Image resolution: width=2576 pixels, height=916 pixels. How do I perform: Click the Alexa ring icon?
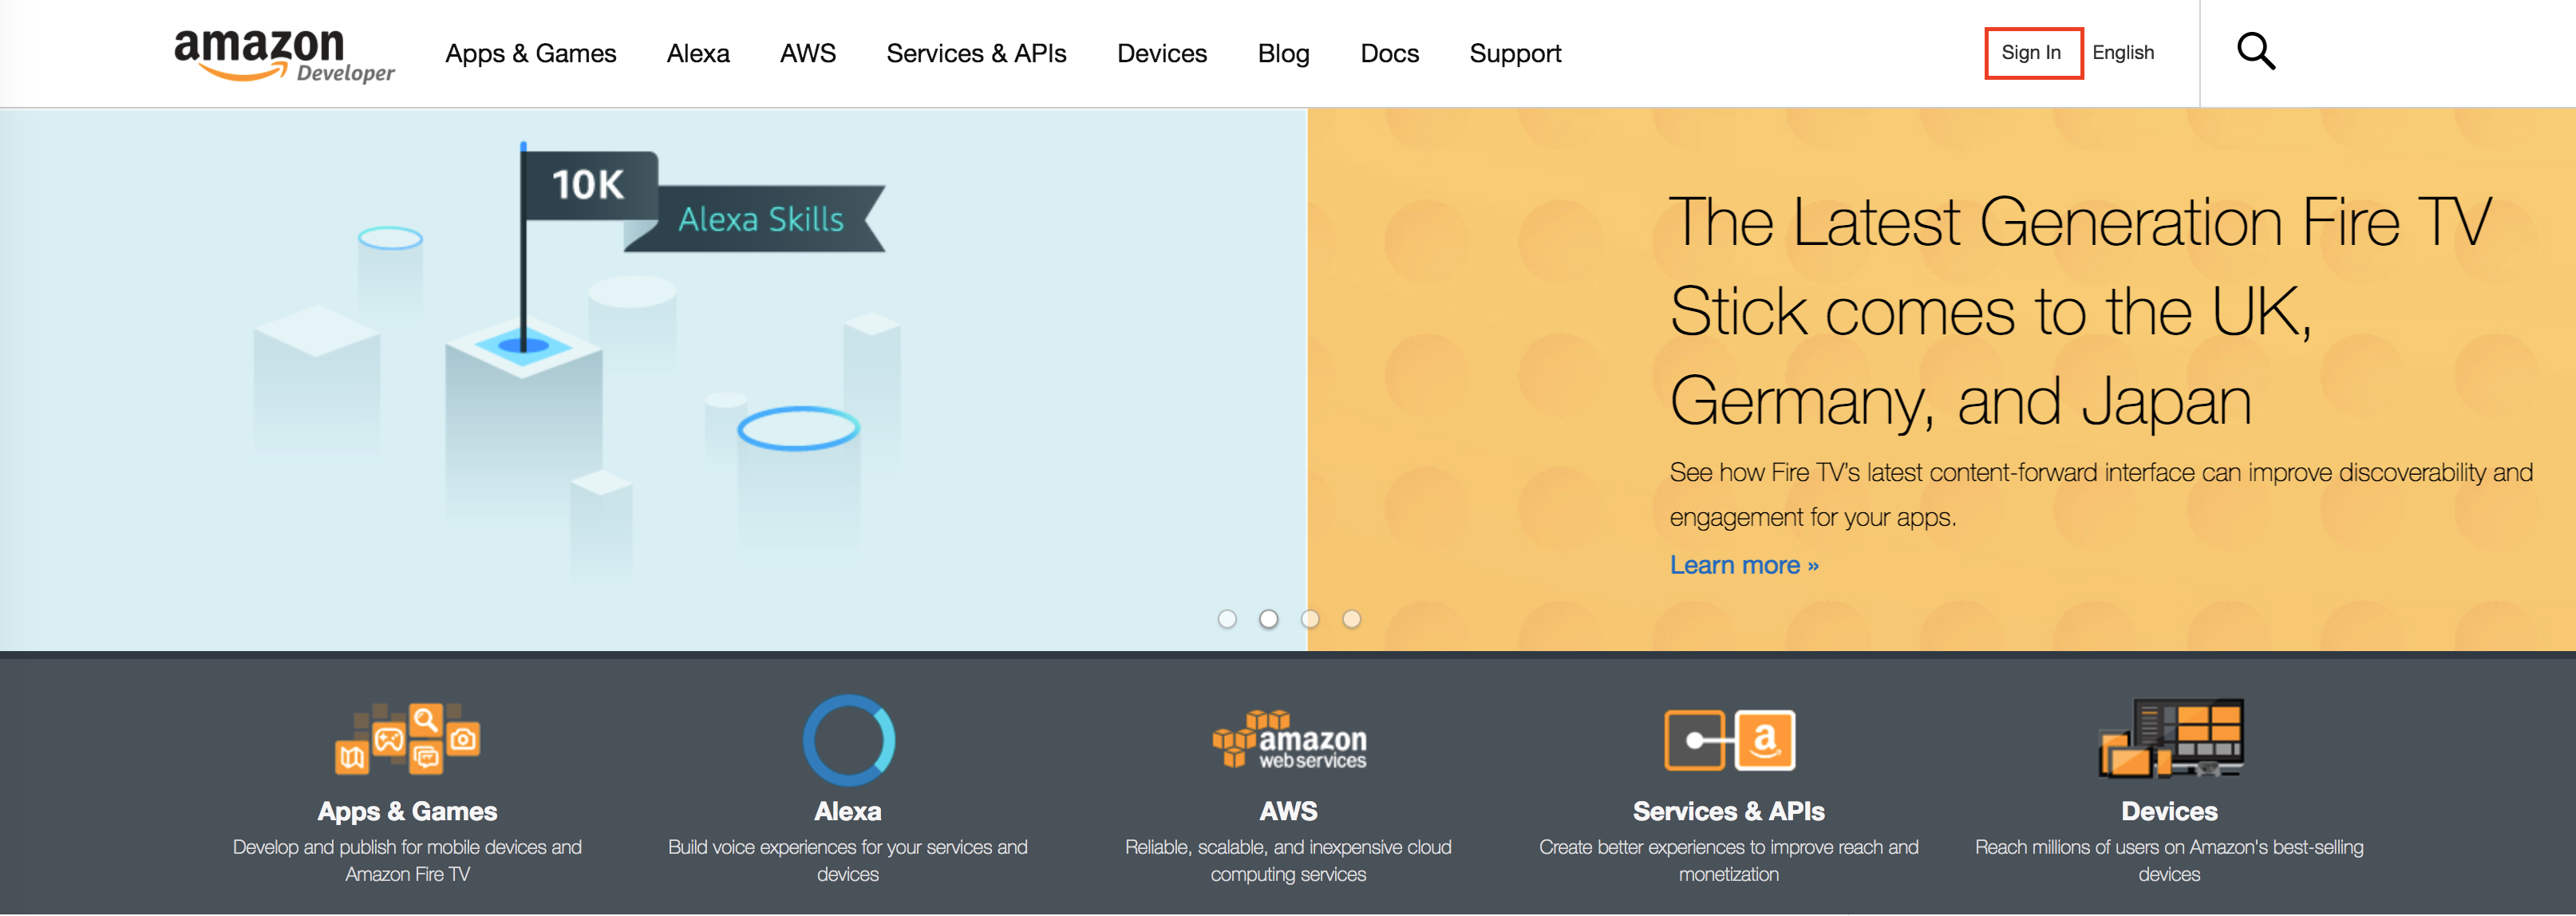click(x=848, y=740)
